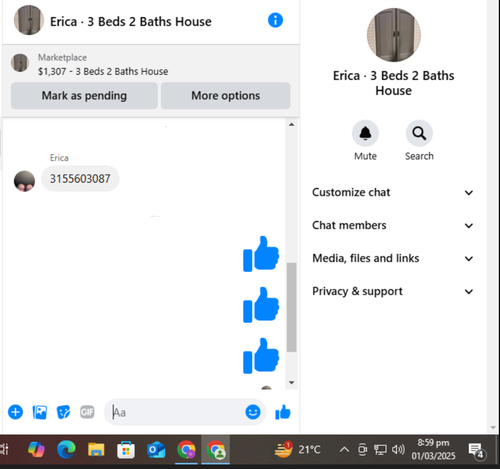The height and width of the screenshot is (469, 500).
Task: Open network settings from the tray
Action: point(380,450)
